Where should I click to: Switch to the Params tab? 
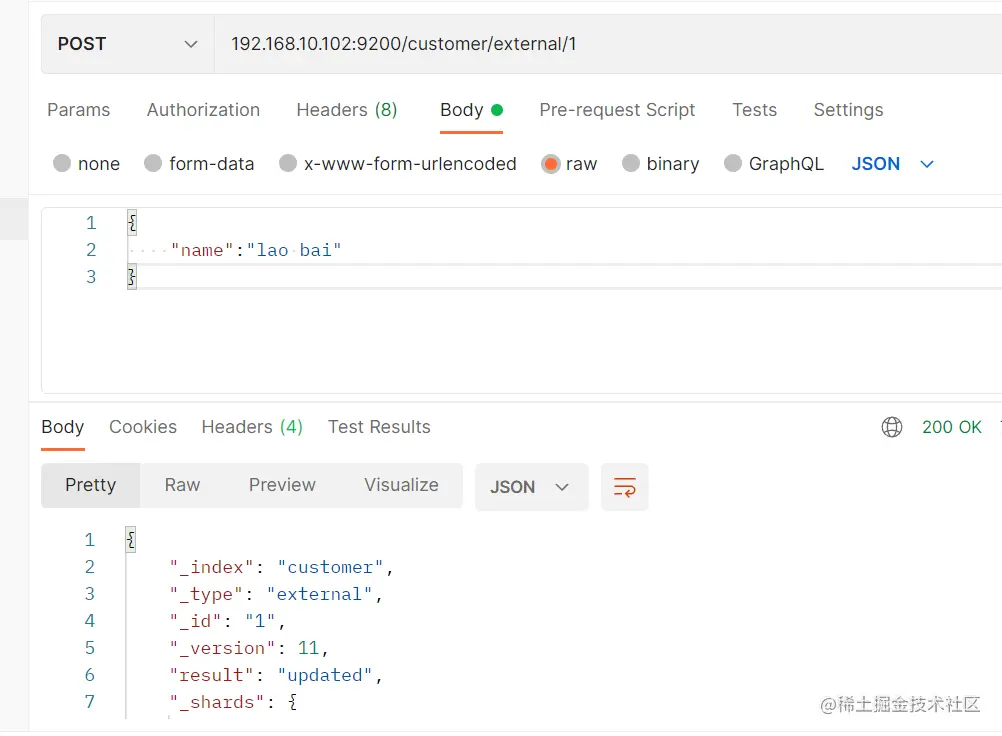pyautogui.click(x=79, y=110)
